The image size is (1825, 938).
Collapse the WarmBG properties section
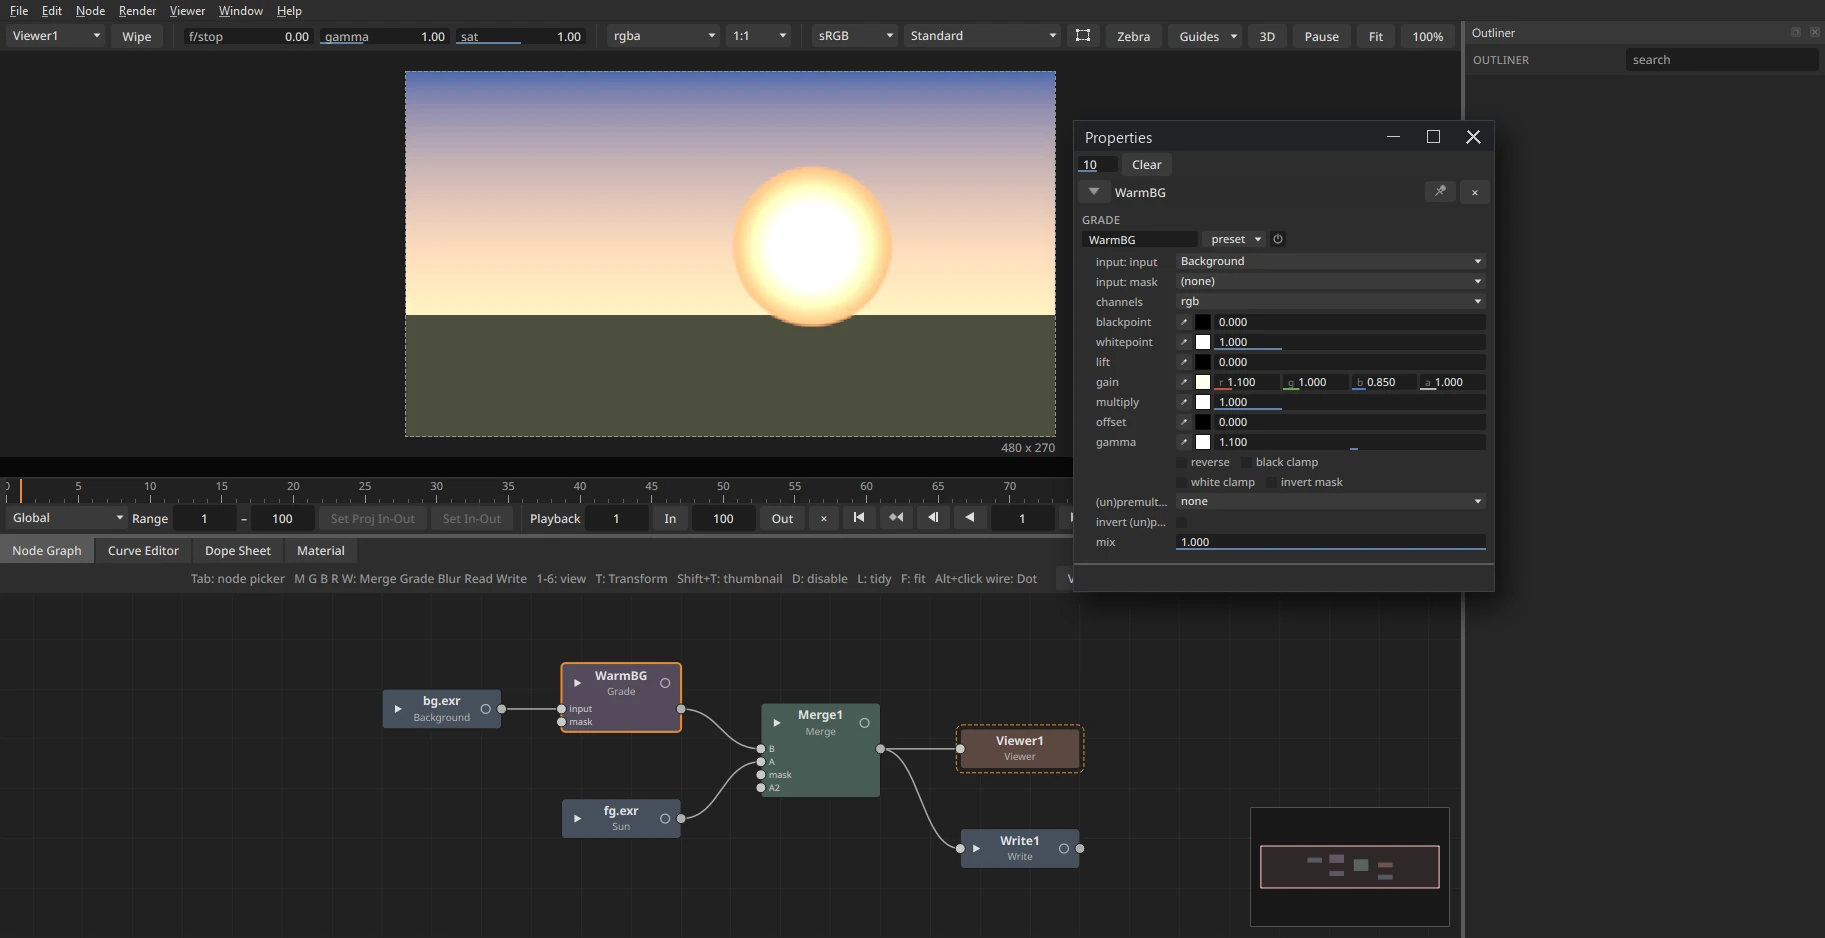(1094, 192)
